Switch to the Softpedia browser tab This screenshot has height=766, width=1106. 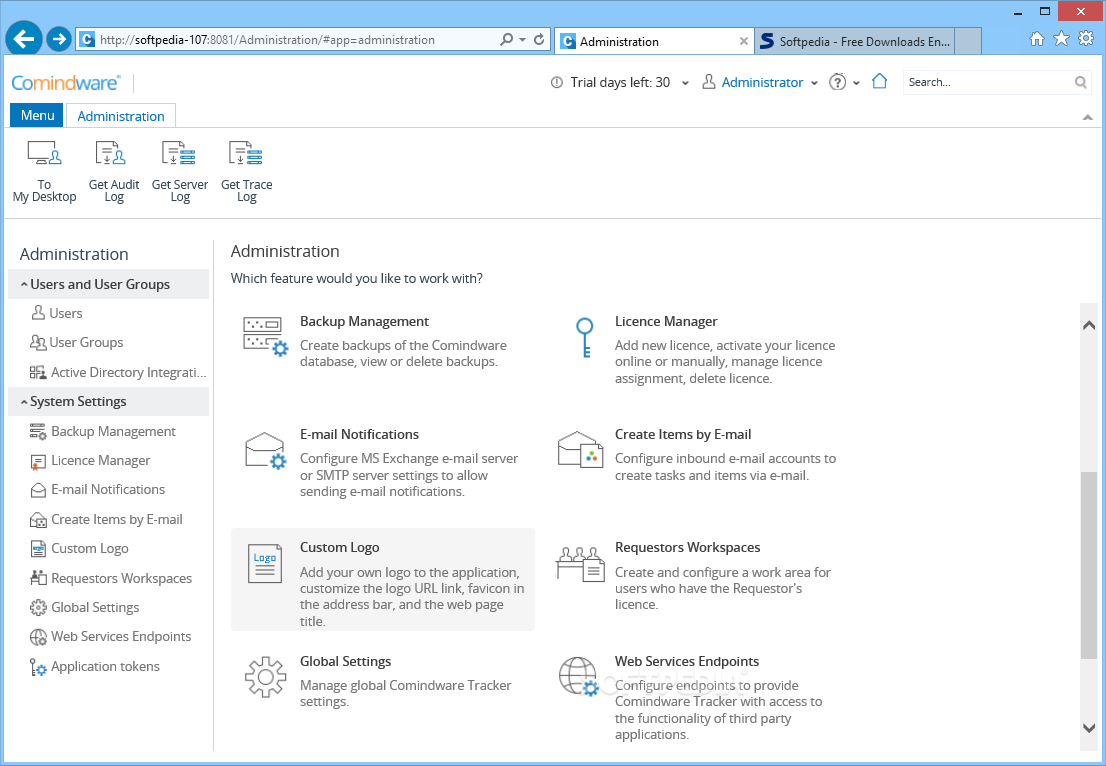coord(854,42)
